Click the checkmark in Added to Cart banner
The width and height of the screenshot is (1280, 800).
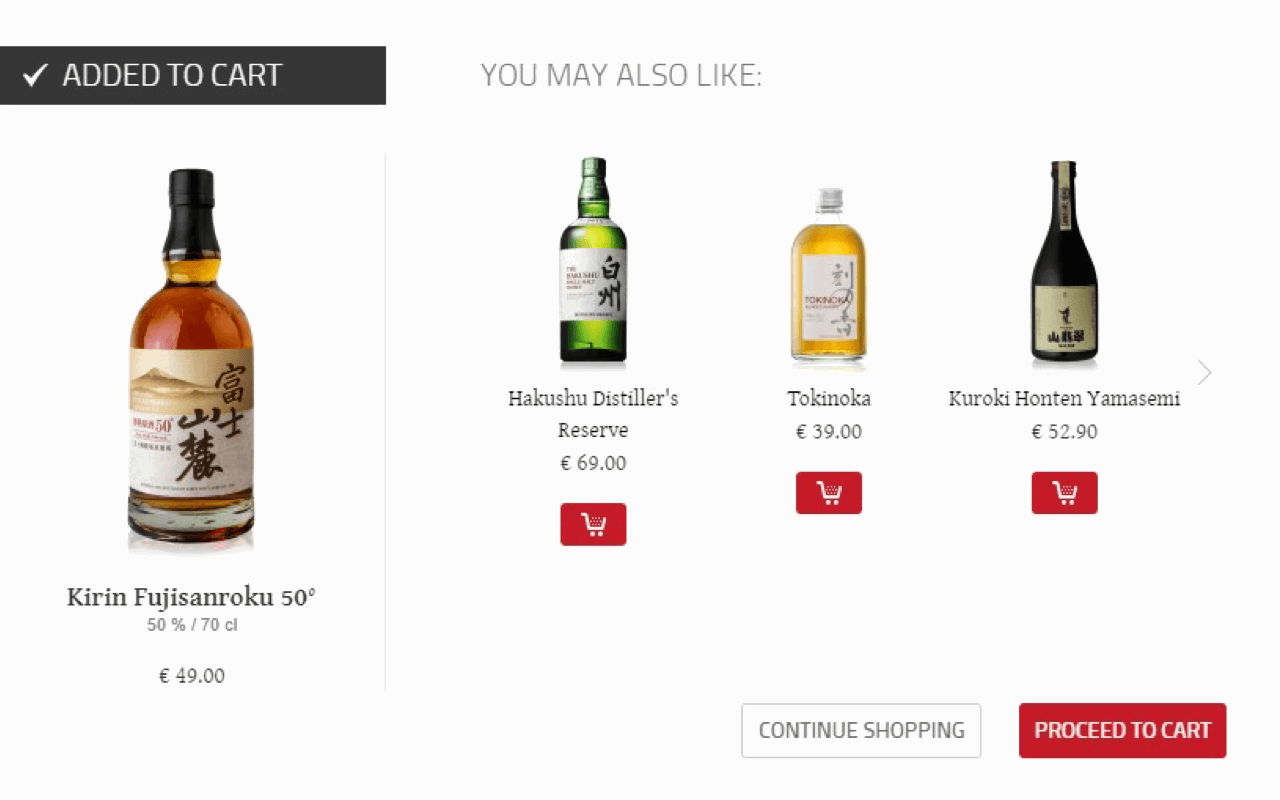tap(35, 75)
